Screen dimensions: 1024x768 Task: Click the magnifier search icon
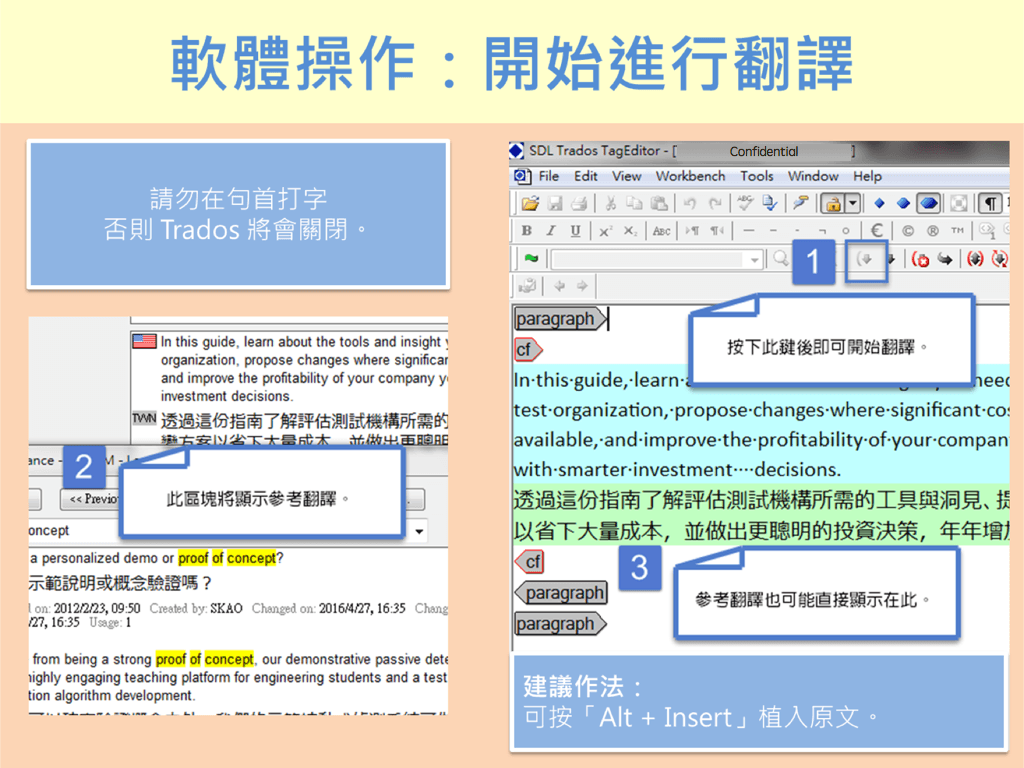click(x=780, y=259)
